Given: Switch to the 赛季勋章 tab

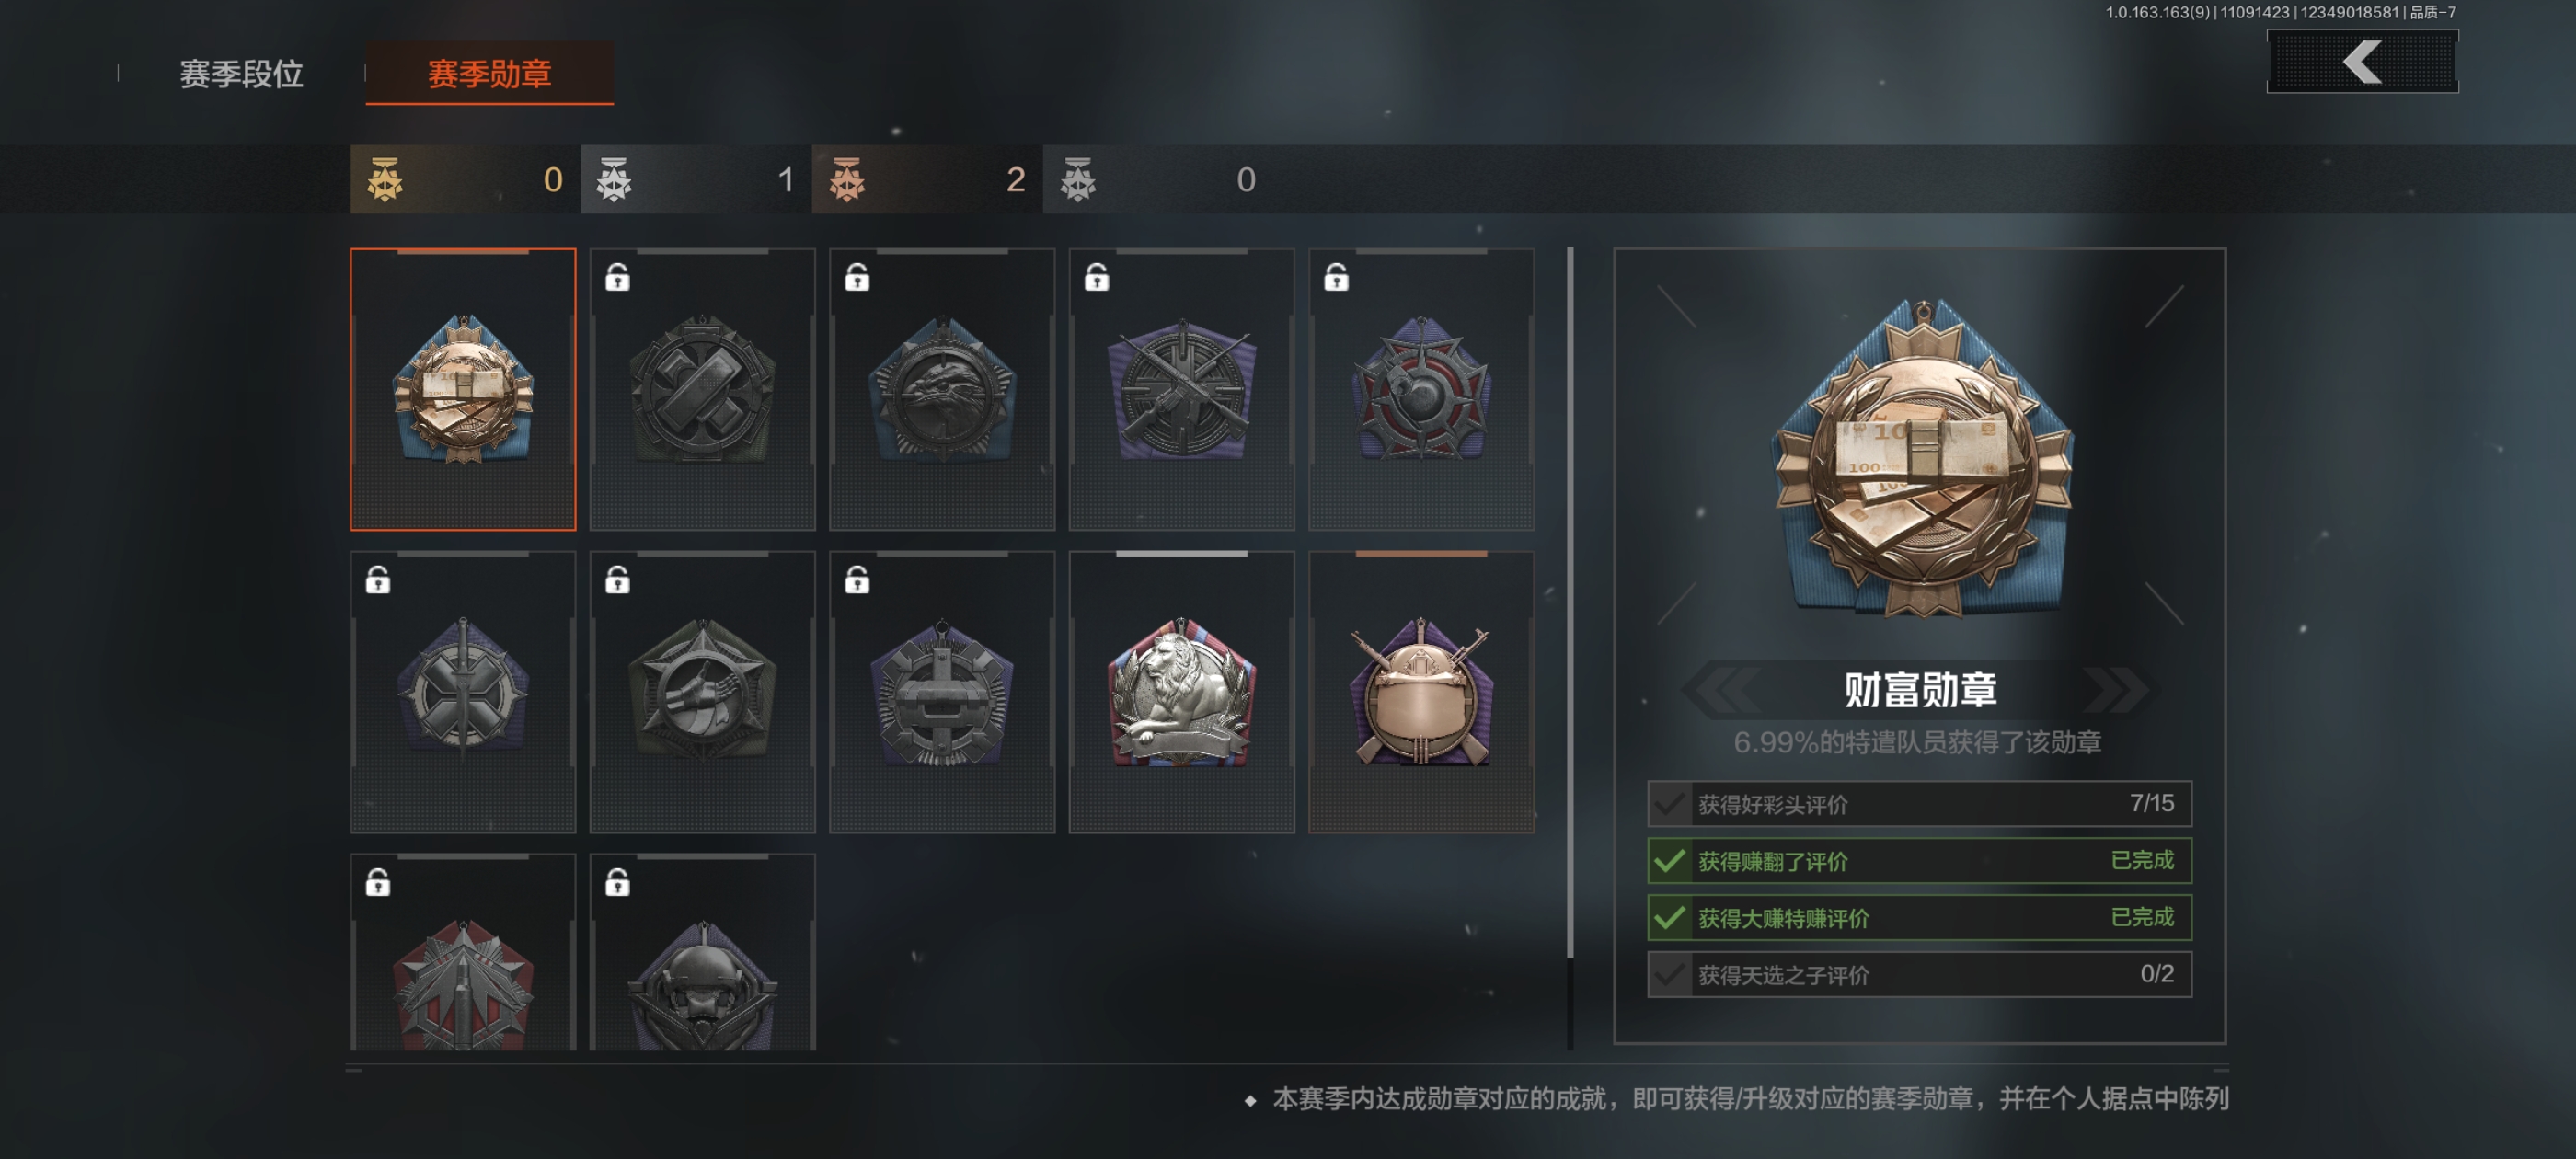Looking at the screenshot, I should pos(490,74).
